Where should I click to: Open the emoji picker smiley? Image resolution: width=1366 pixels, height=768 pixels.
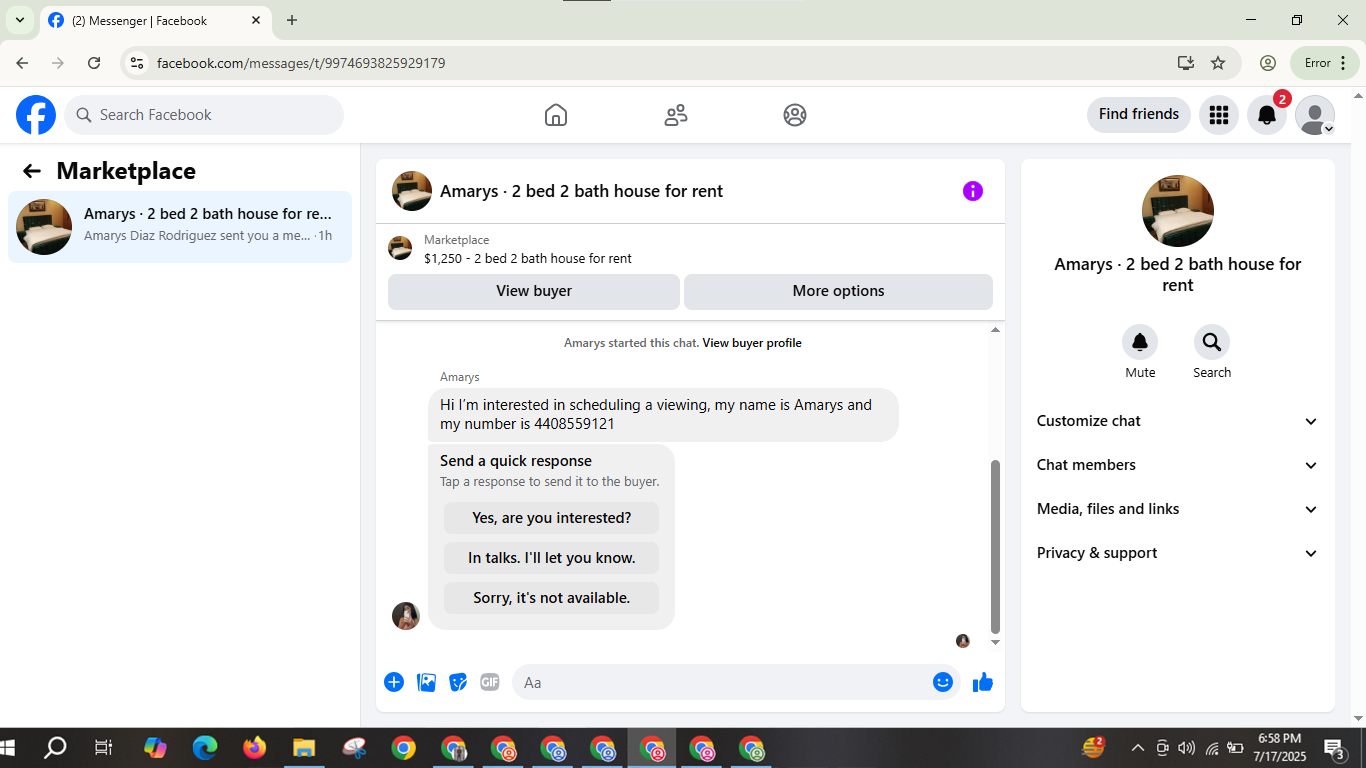tap(943, 682)
